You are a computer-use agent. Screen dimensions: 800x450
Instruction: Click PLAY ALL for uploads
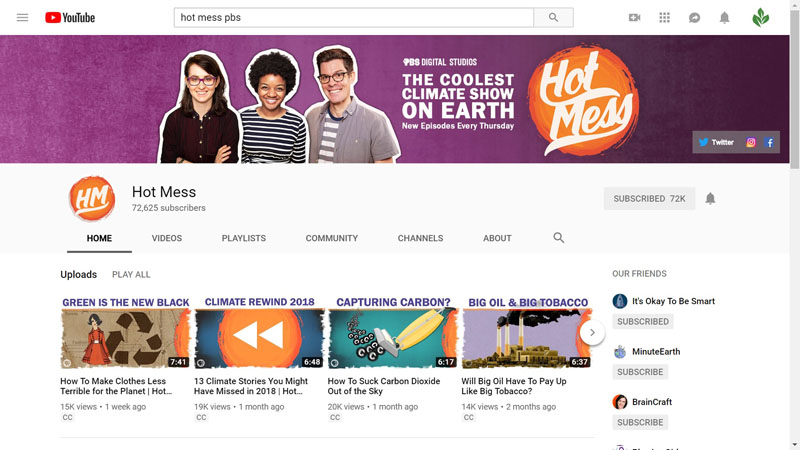(131, 274)
